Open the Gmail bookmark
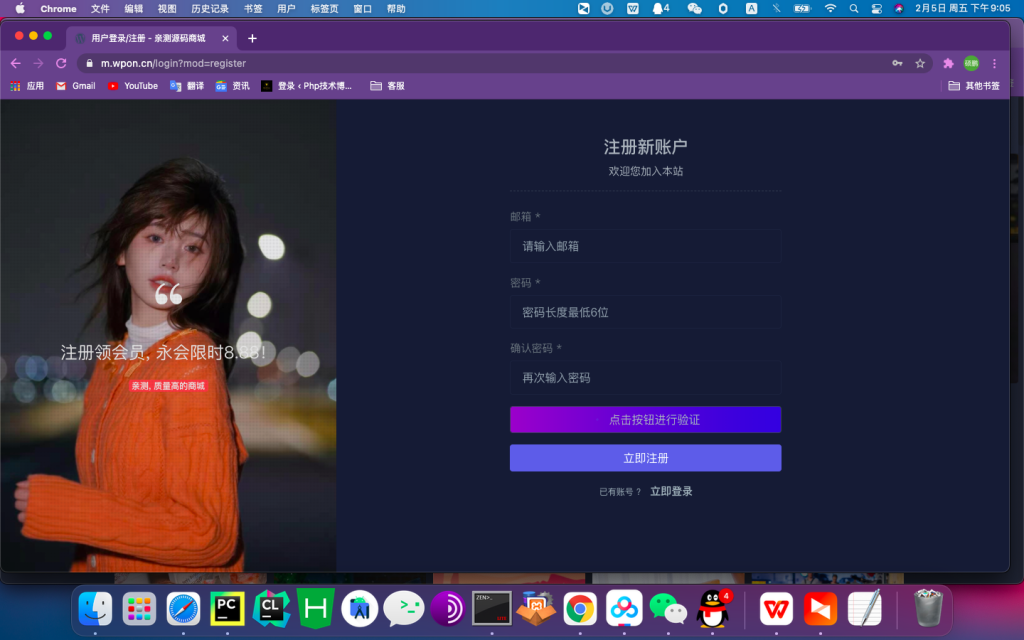 [x=75, y=86]
